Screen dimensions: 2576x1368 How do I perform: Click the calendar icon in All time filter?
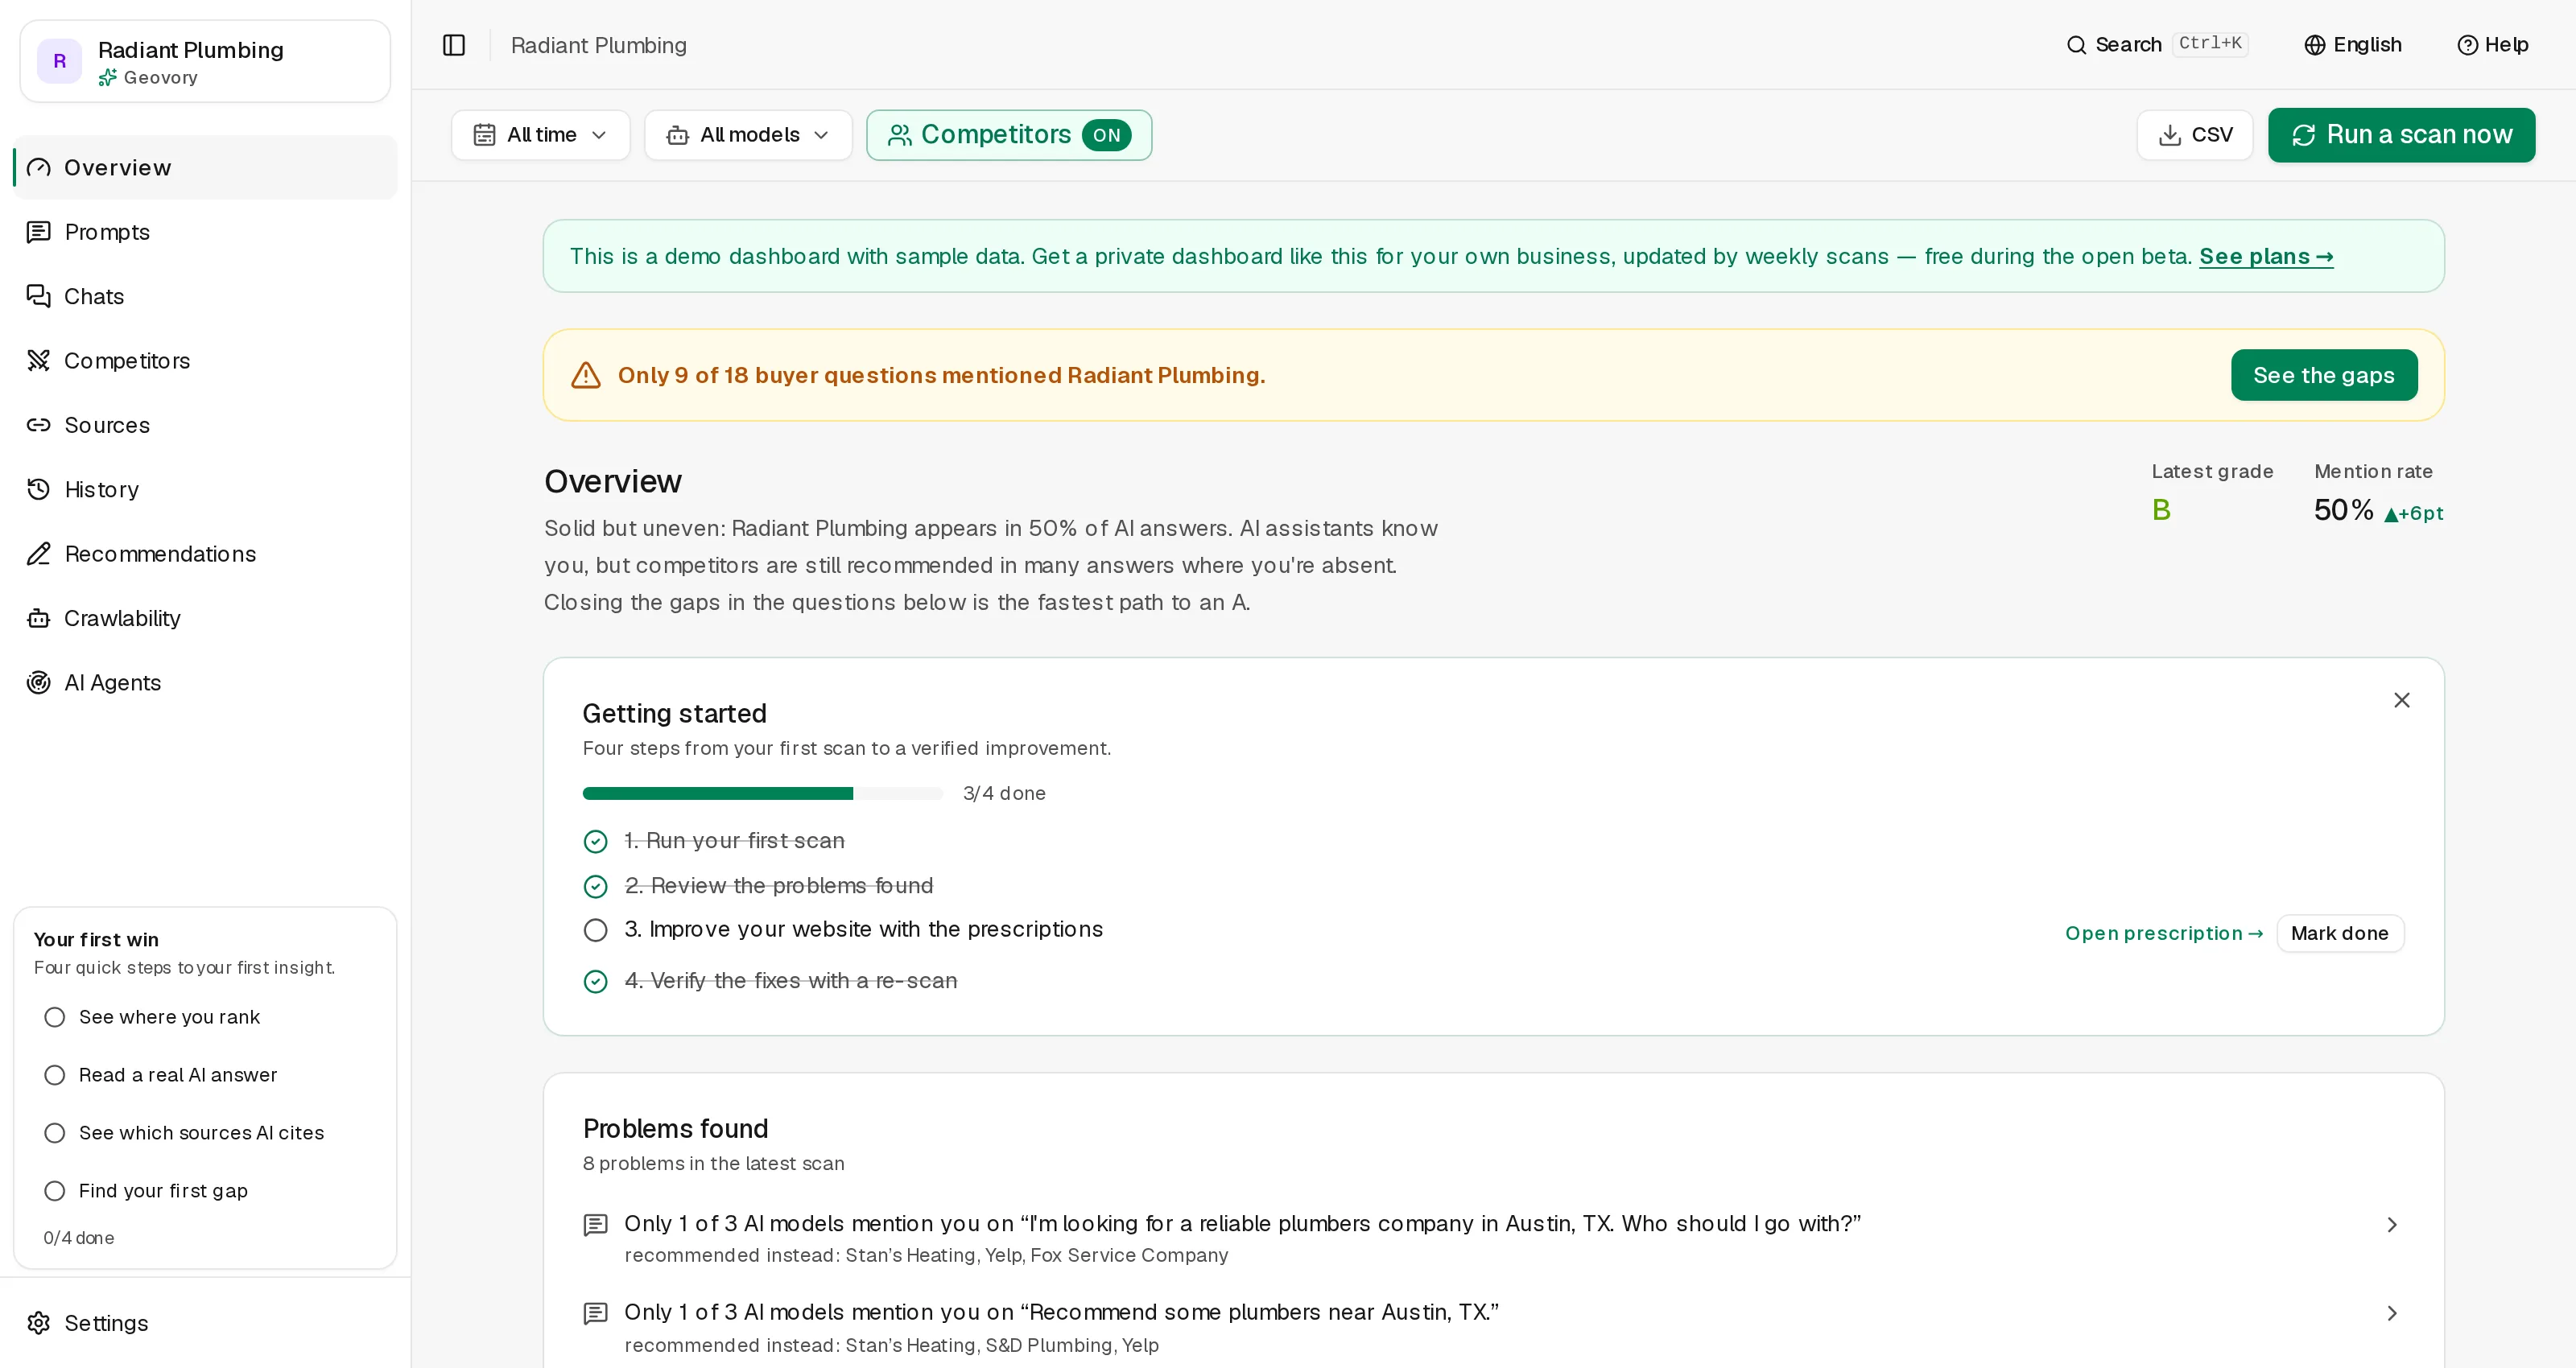point(485,135)
